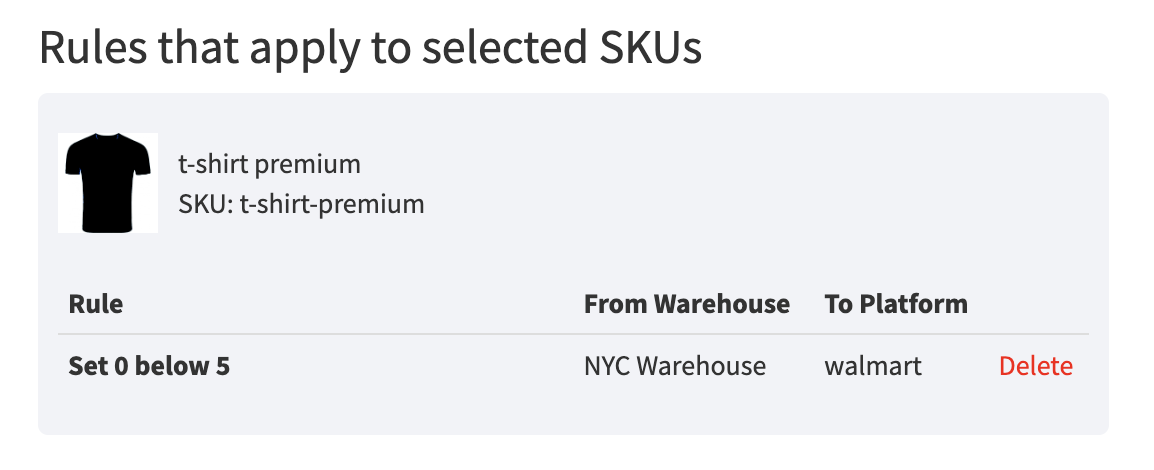Delete the Set 0 below 5 rule

(x=1035, y=366)
